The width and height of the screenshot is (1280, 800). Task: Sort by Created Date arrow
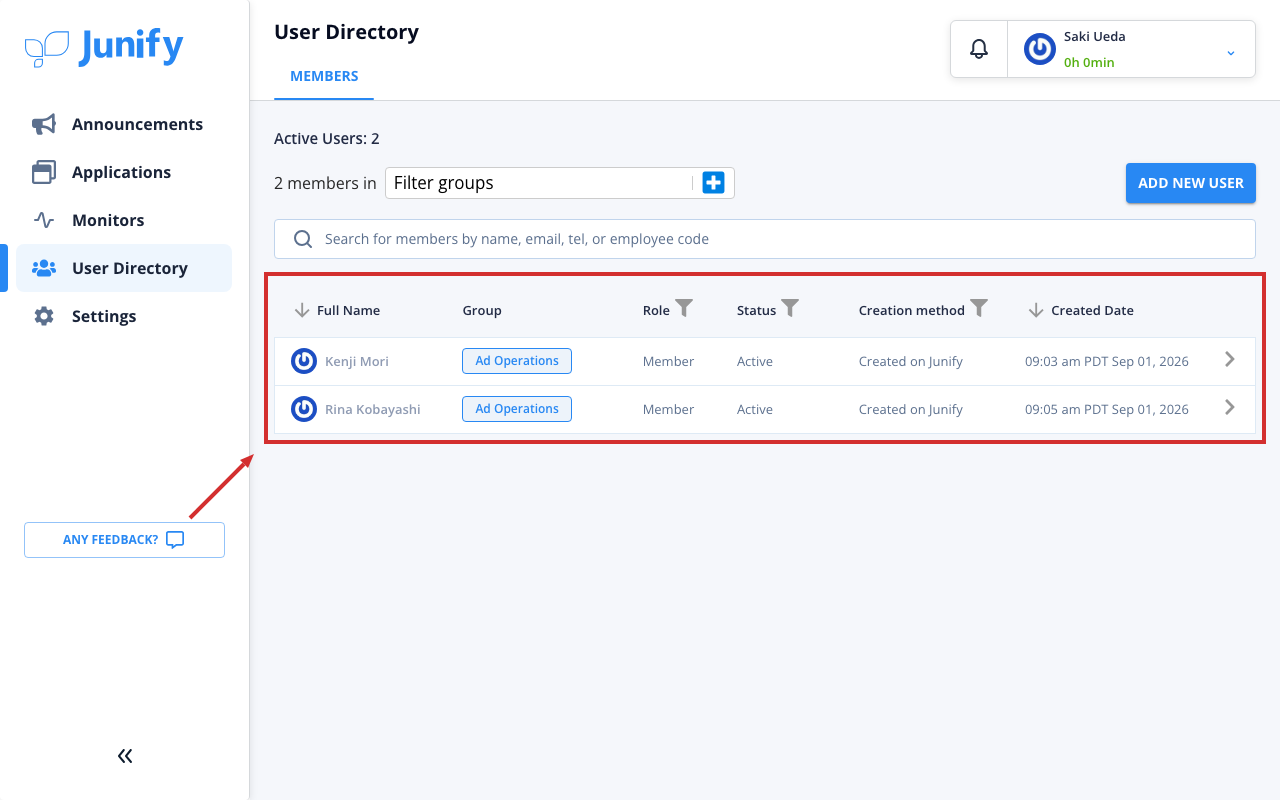[1036, 310]
